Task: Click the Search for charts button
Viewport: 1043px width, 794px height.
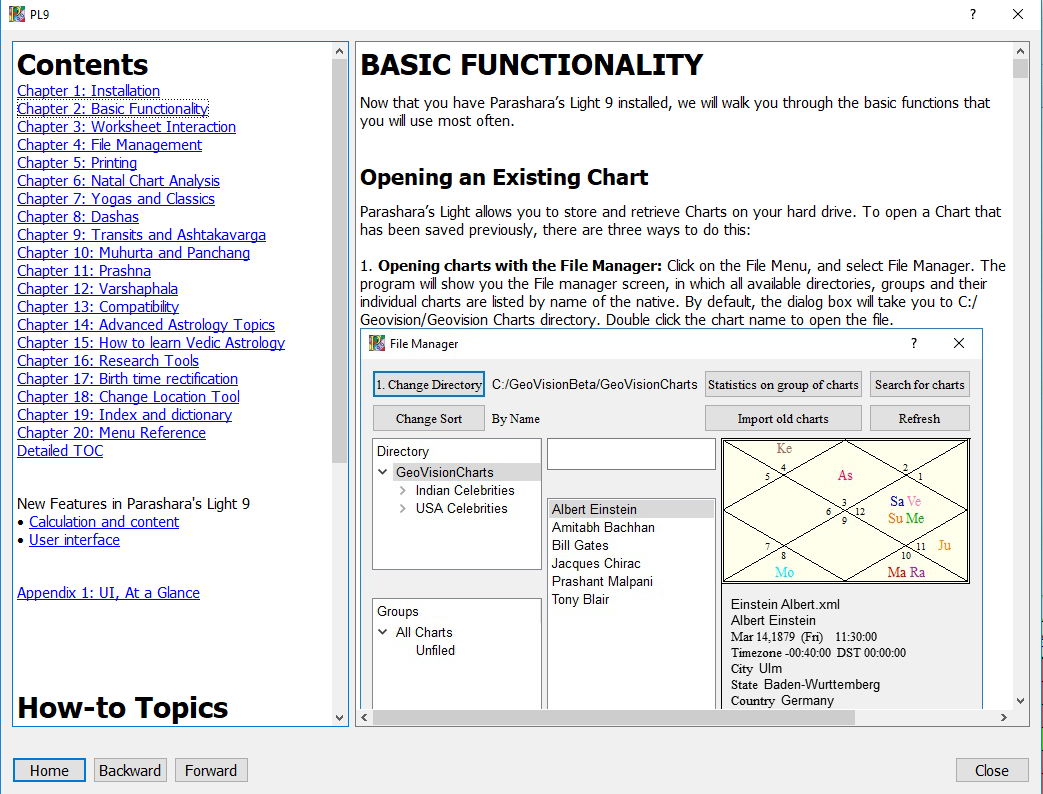Action: (x=919, y=384)
